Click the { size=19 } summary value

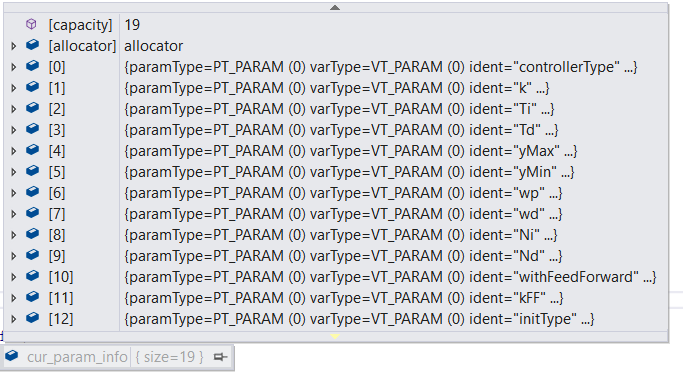click(169, 357)
